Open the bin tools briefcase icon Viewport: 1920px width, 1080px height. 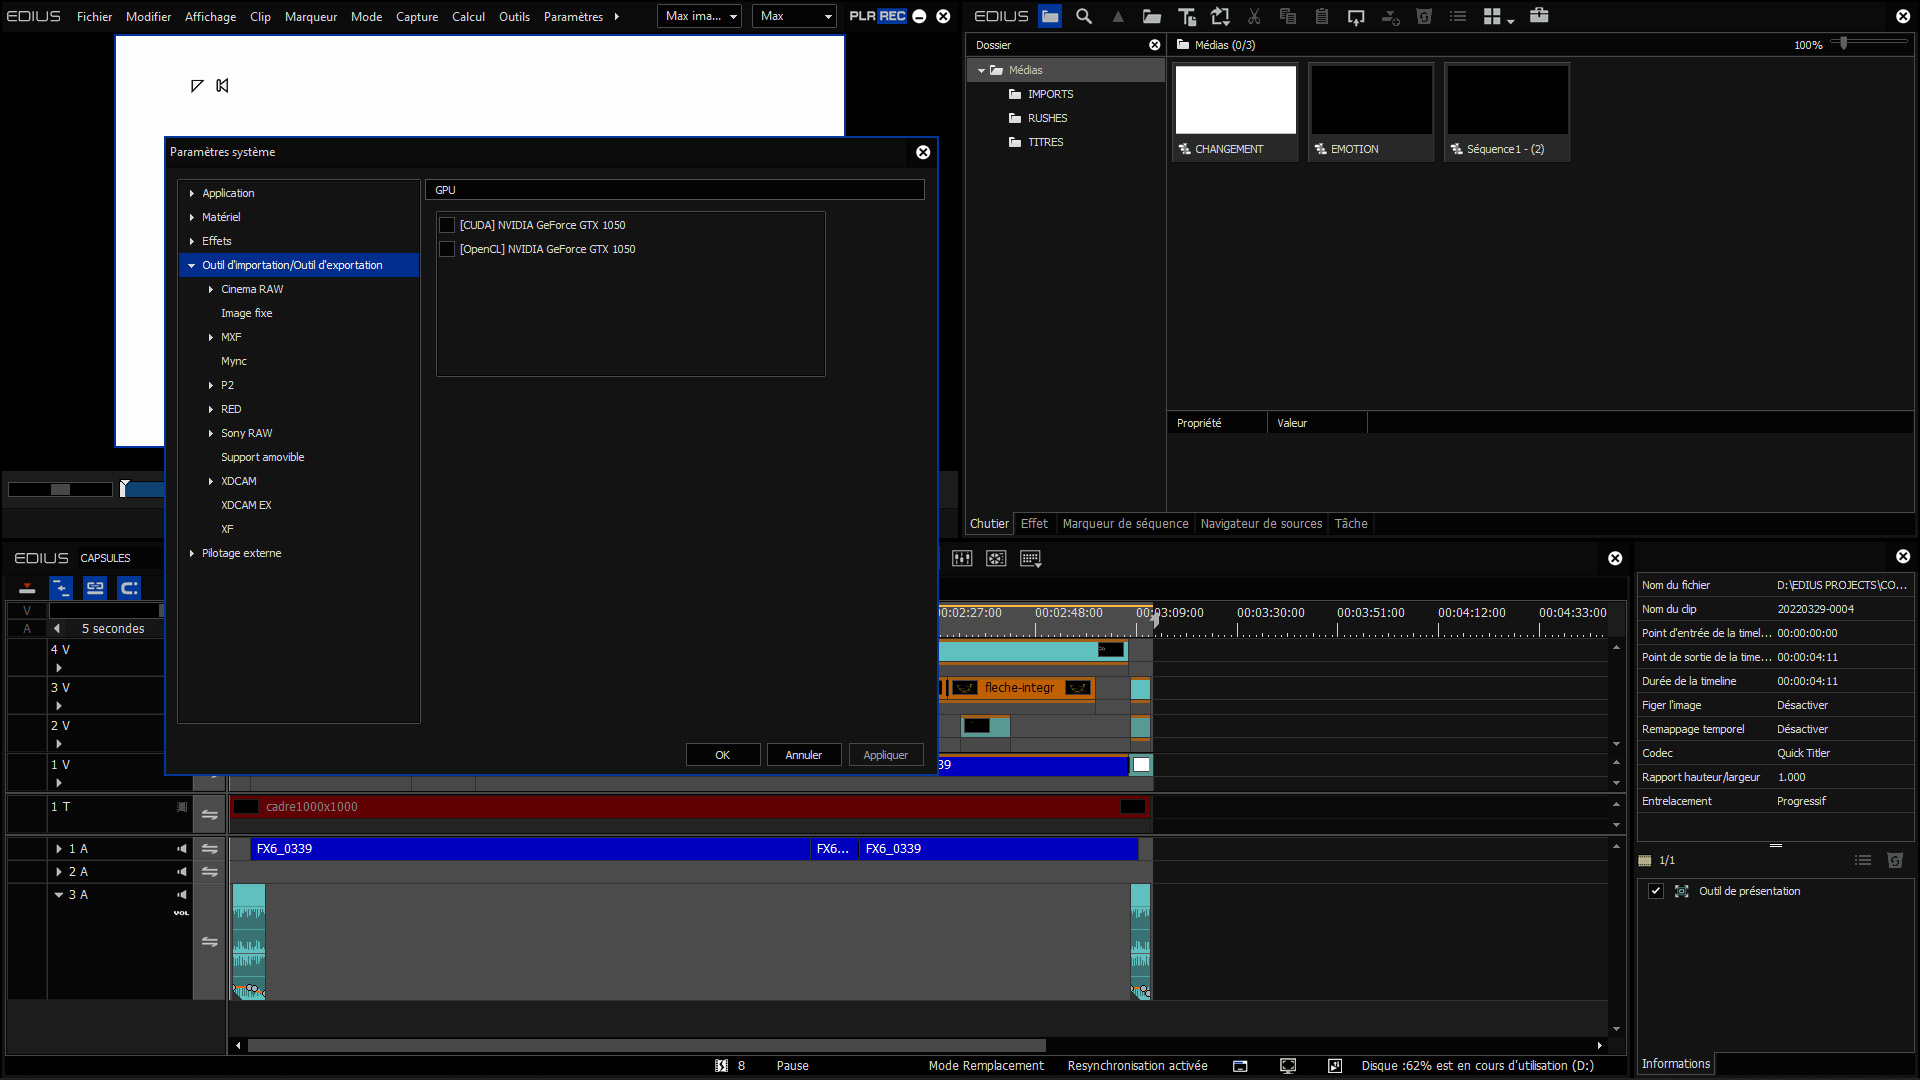(1539, 16)
